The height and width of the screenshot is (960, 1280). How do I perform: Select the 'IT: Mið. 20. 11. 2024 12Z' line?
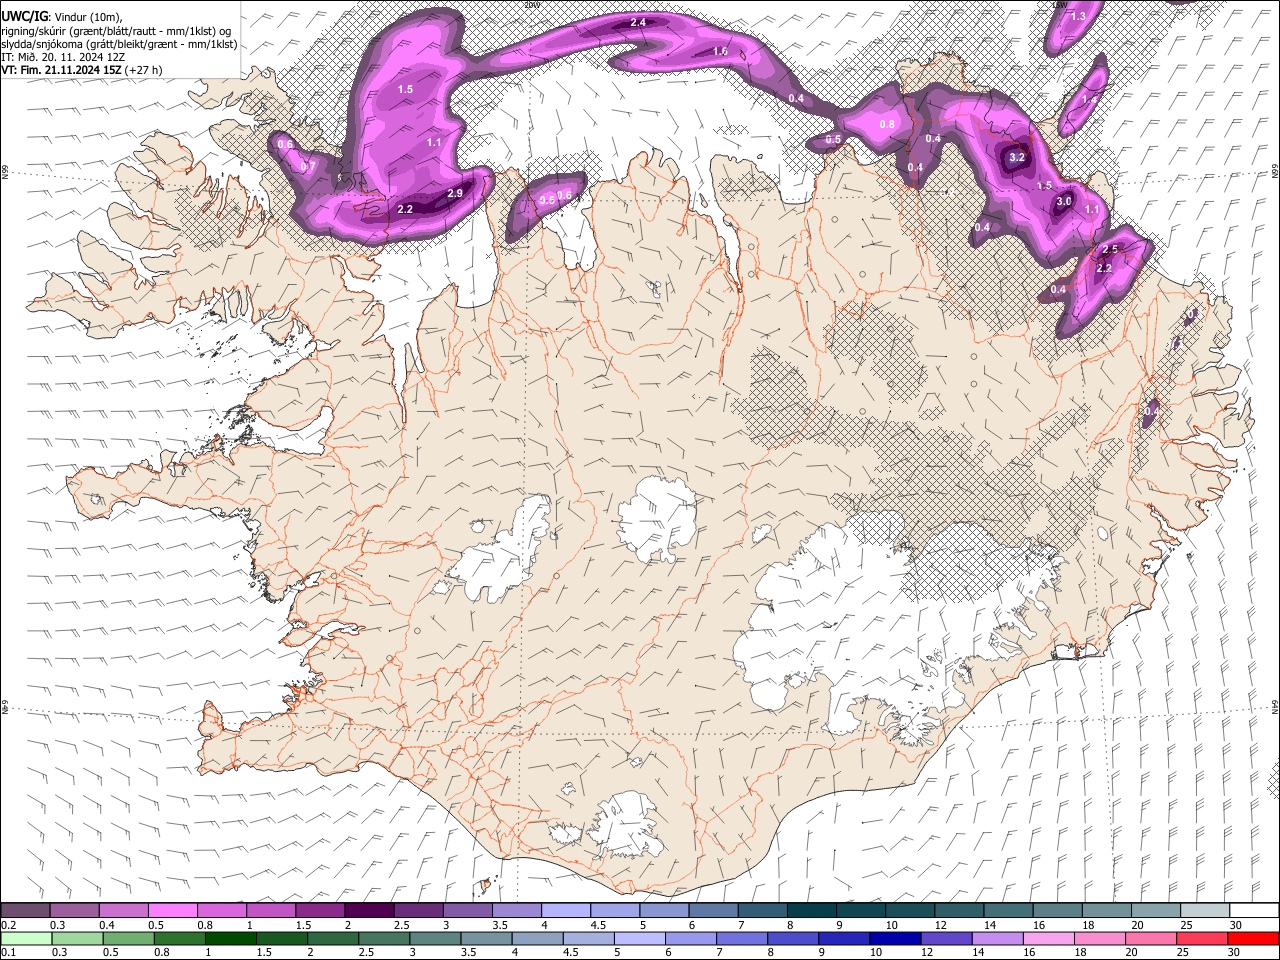63,57
